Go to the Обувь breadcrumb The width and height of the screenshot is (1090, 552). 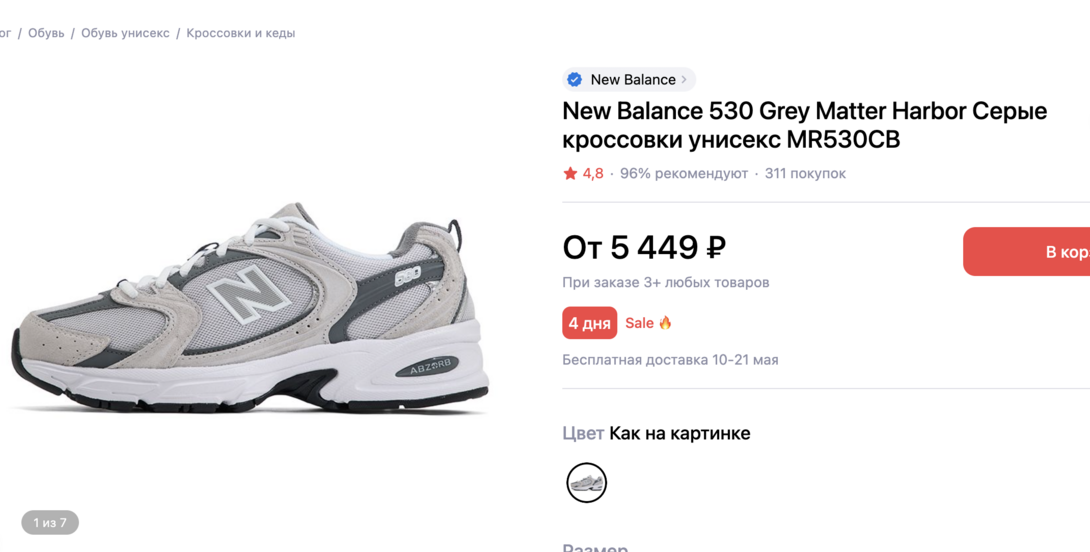(46, 33)
